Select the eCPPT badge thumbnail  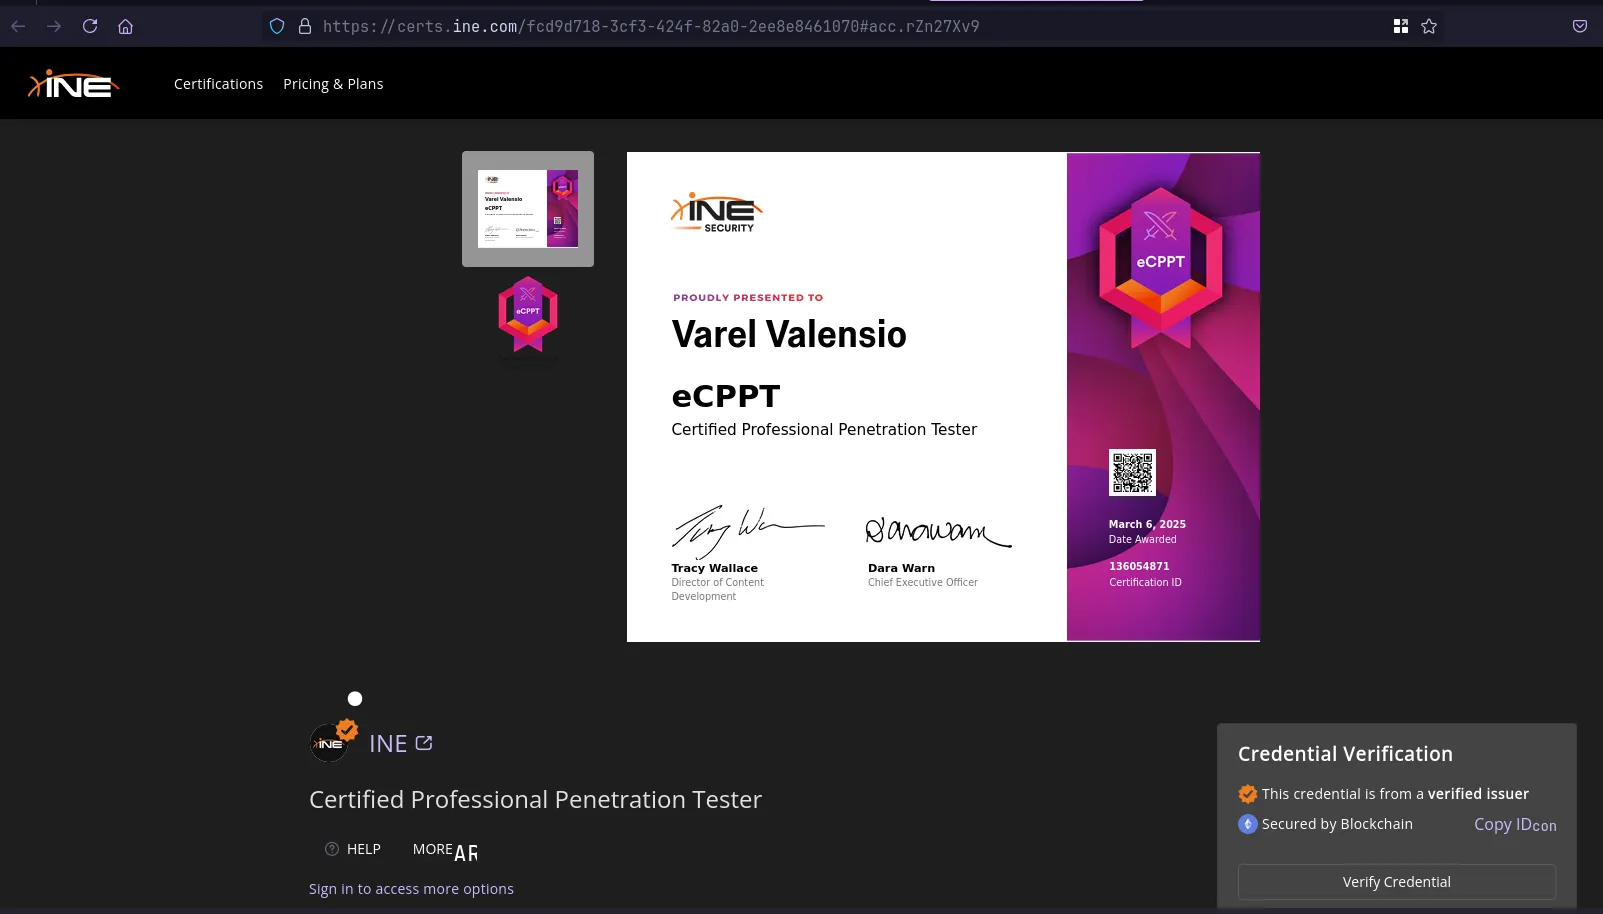coord(527,315)
